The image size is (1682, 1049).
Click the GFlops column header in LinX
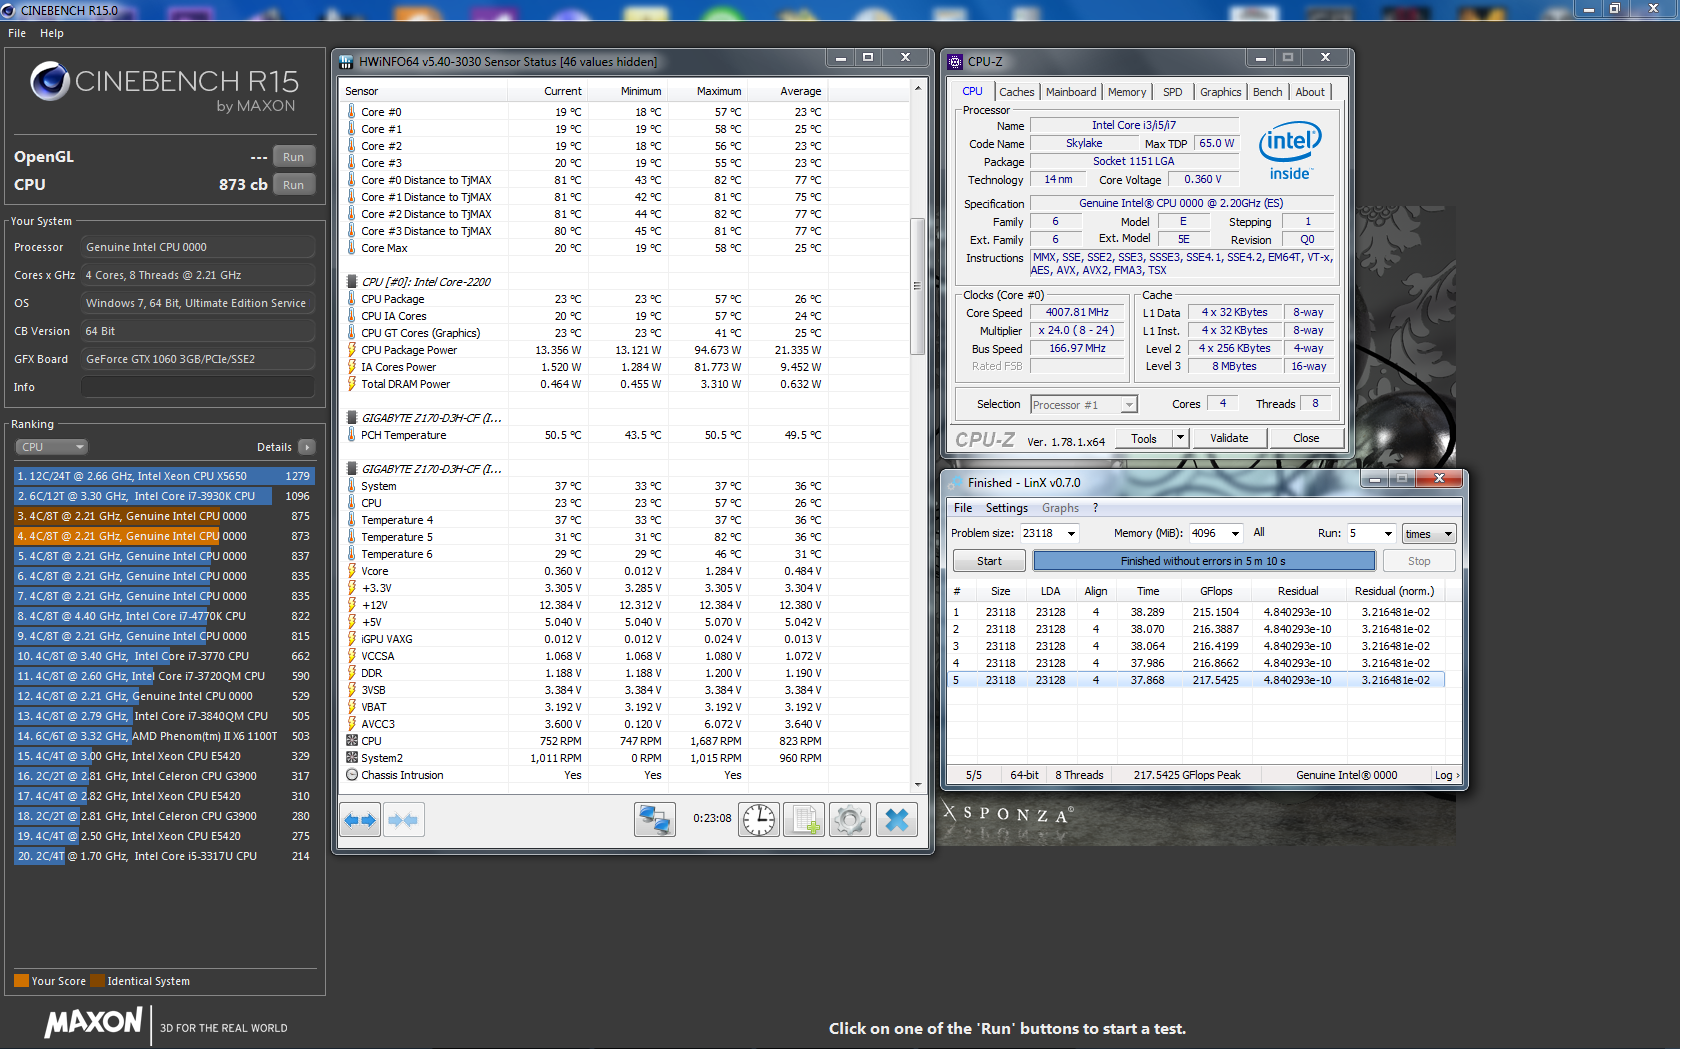pos(1217,591)
